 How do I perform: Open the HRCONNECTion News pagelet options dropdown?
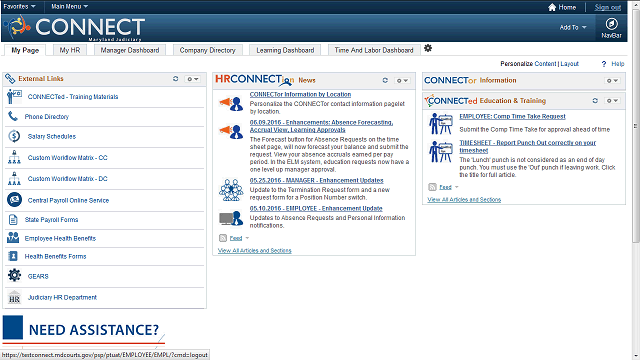point(402,81)
